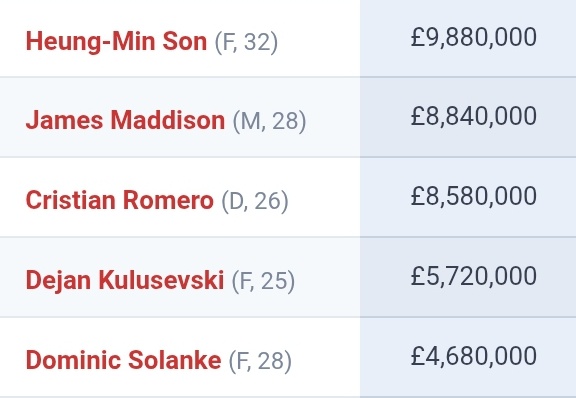Open Dejan Kulusevski player link
The image size is (576, 398).
tap(125, 280)
